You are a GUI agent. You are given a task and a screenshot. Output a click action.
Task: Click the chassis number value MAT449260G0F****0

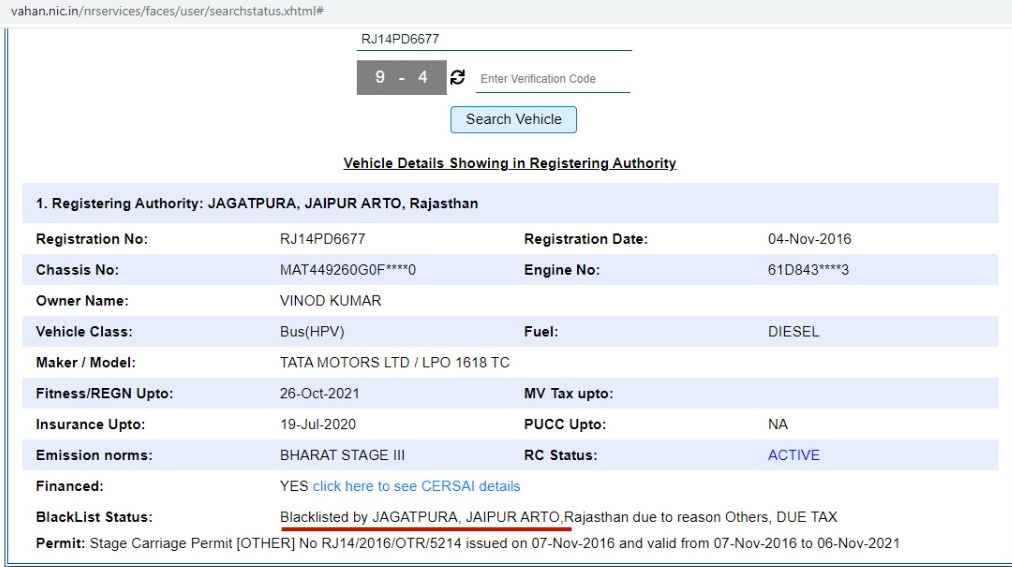pos(348,270)
